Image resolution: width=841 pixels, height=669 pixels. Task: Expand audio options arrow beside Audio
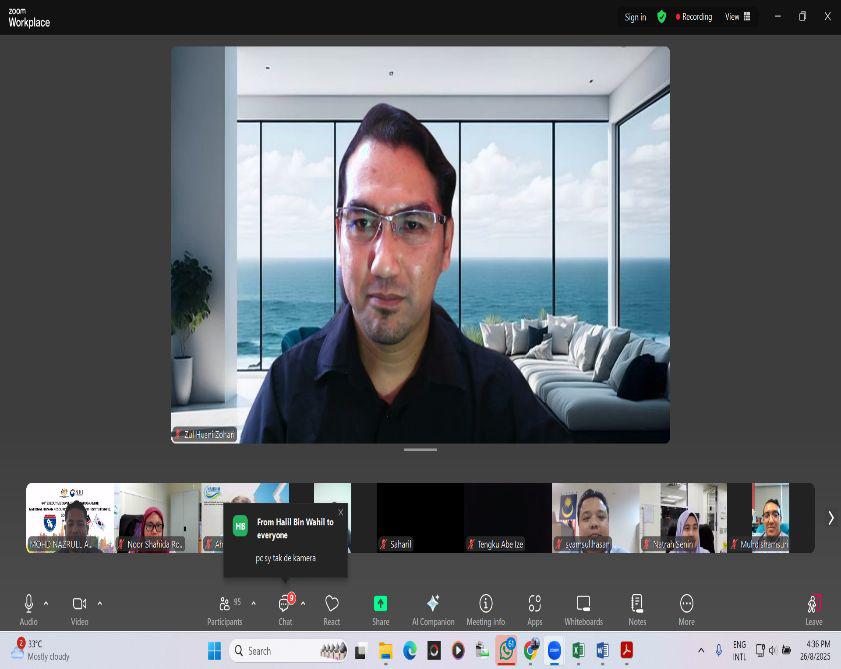pos(46,603)
